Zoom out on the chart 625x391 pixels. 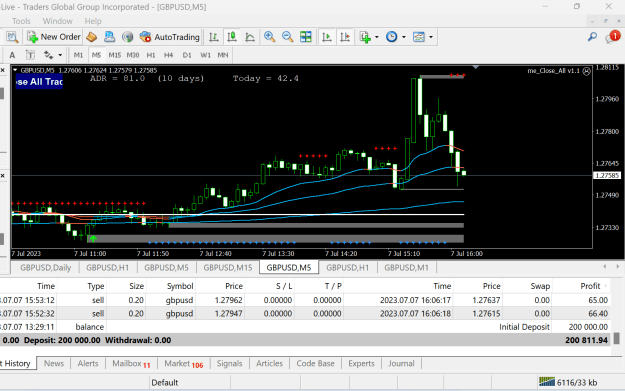click(287, 37)
